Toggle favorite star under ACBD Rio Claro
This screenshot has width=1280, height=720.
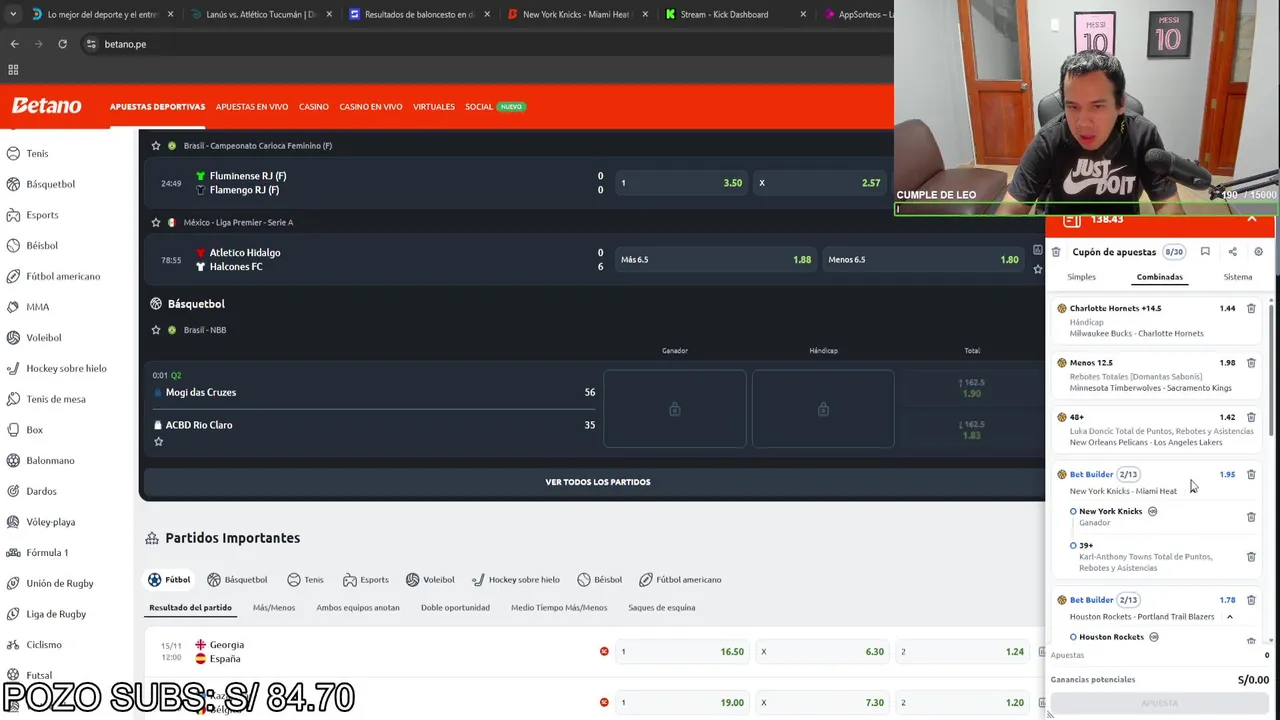(x=158, y=441)
